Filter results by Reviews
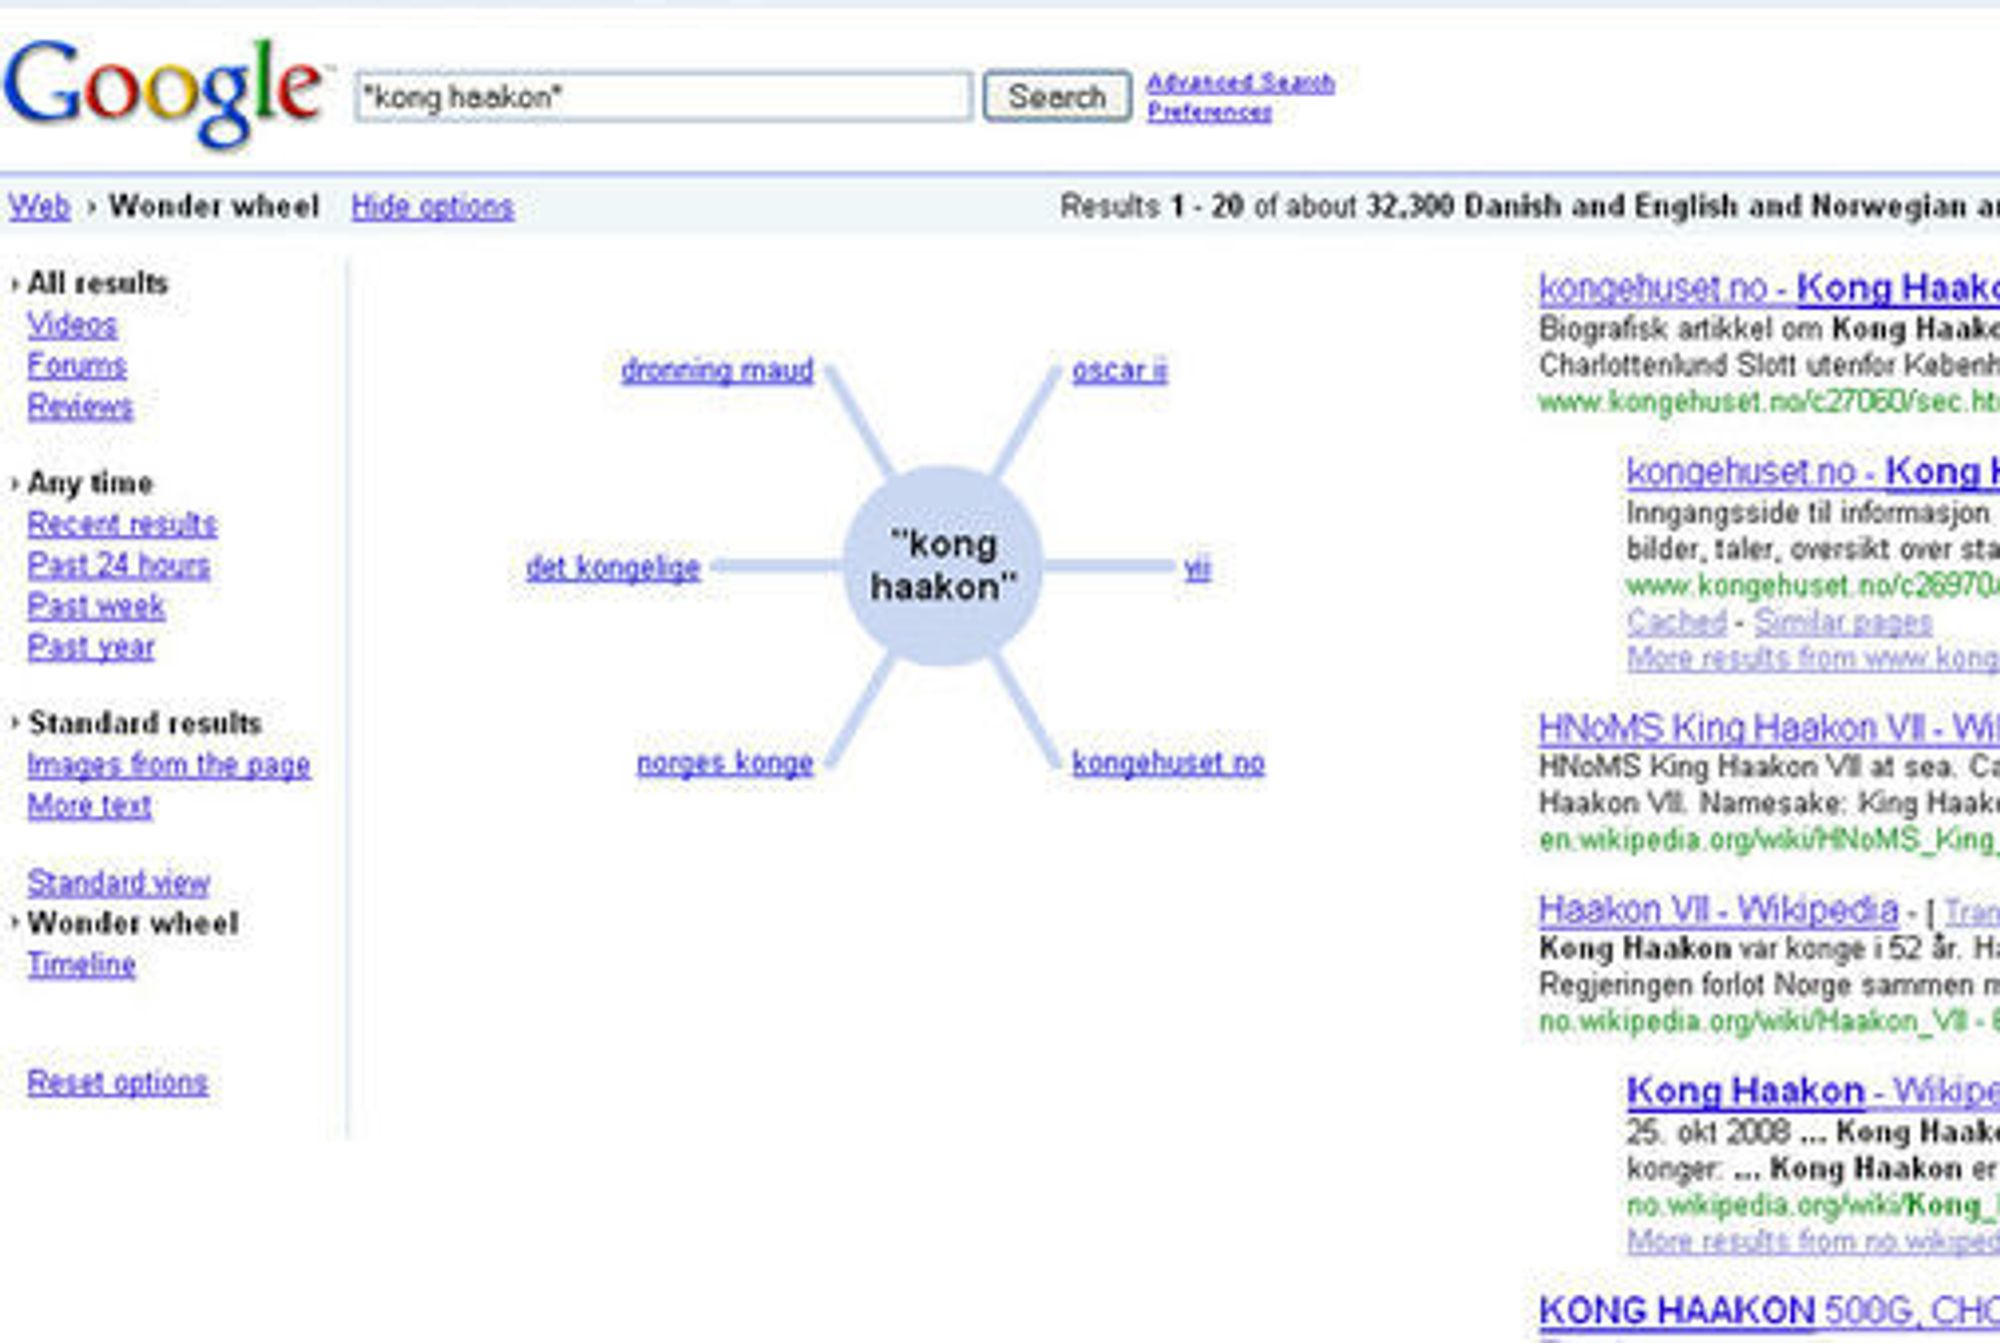The height and width of the screenshot is (1343, 2000). click(x=80, y=406)
